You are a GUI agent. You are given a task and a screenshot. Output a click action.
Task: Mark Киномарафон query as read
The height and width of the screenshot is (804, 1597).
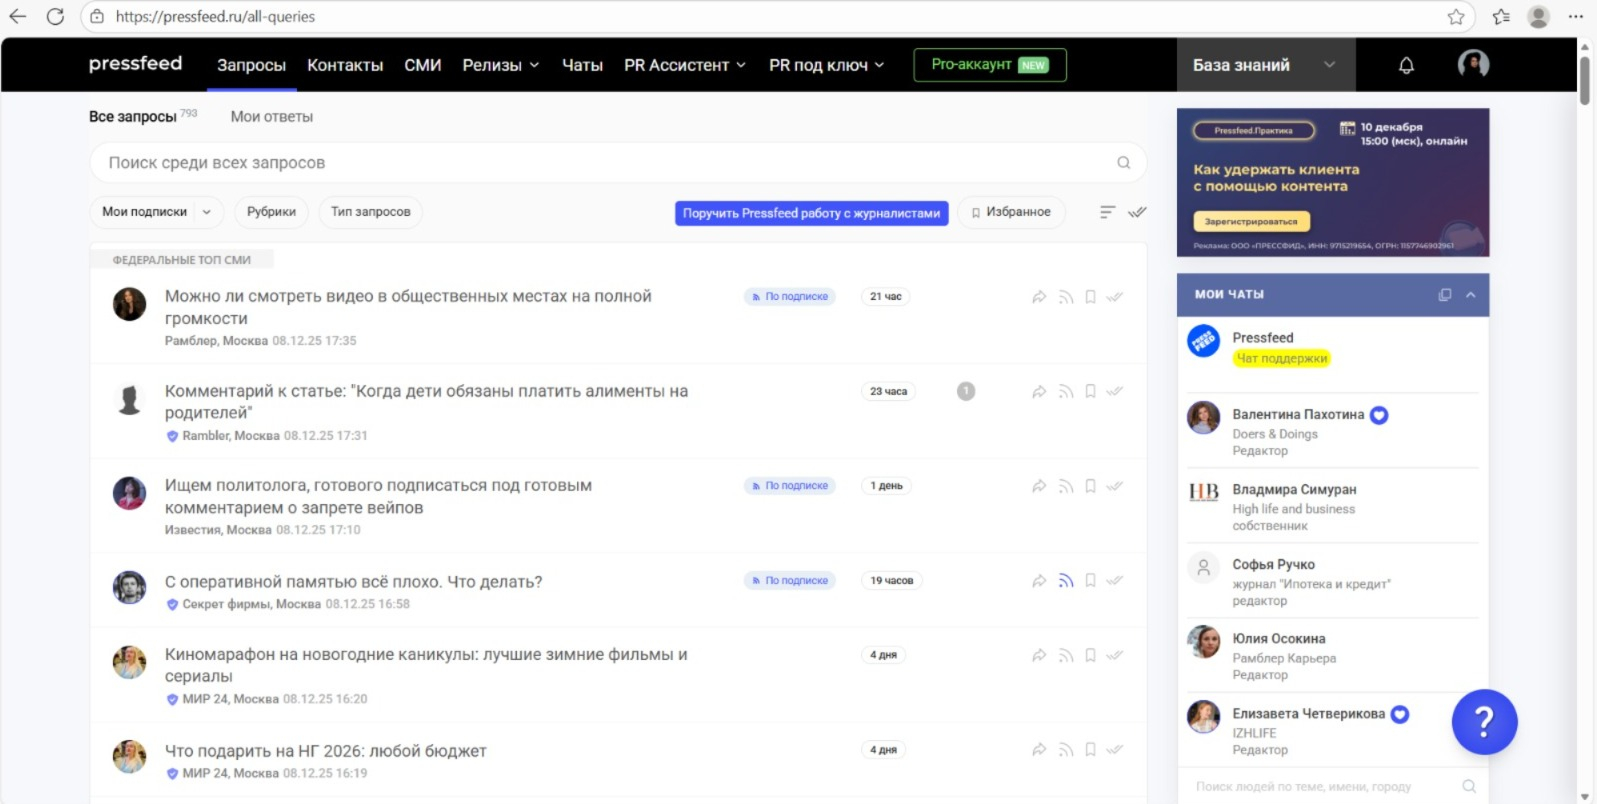point(1115,655)
